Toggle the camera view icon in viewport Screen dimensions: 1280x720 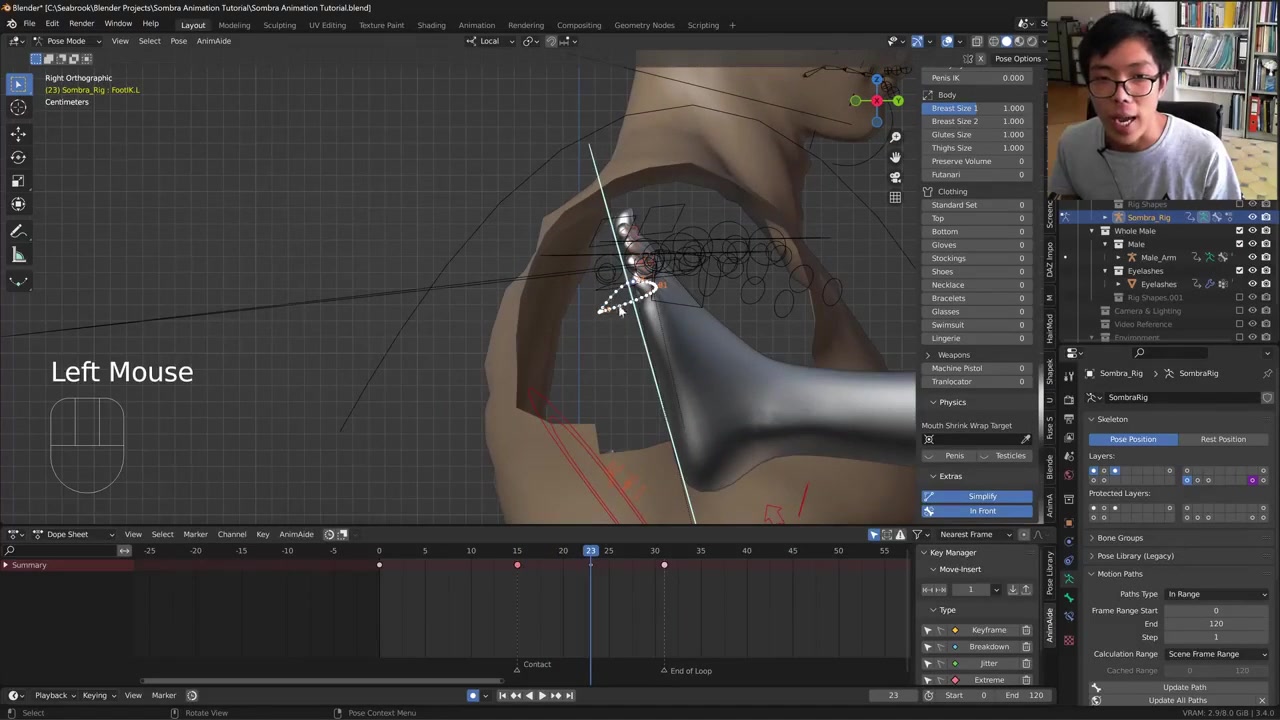[895, 177]
